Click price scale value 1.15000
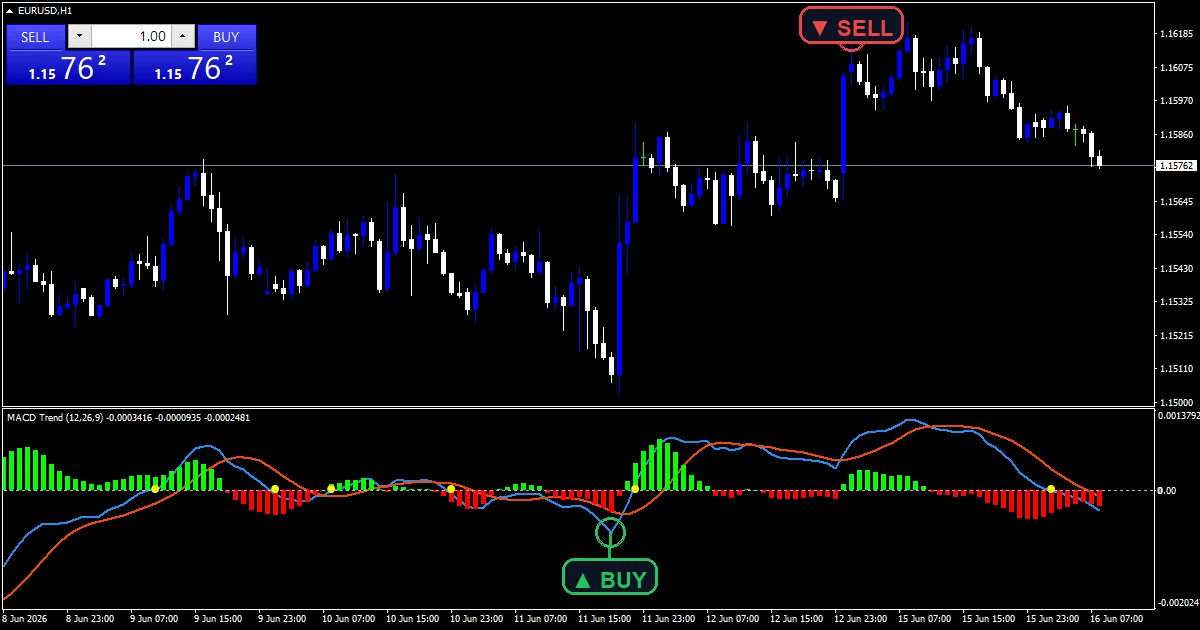 [1176, 402]
